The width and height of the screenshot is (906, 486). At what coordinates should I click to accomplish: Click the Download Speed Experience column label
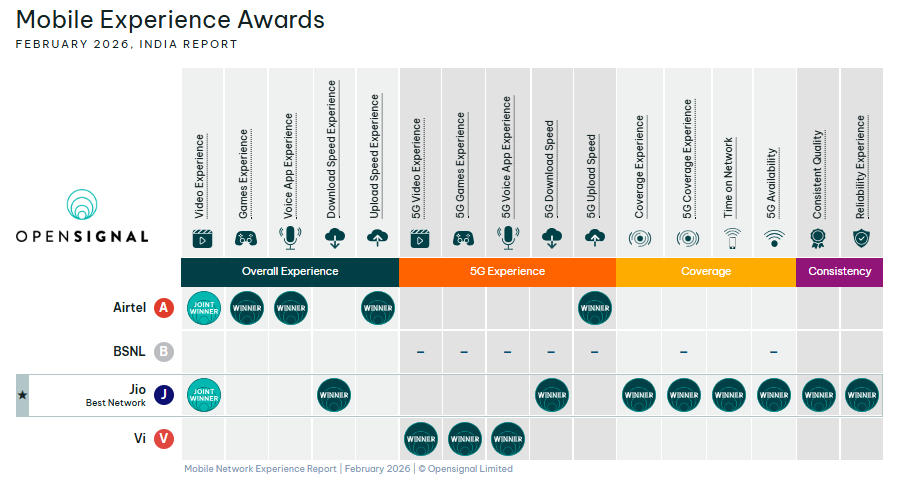click(x=332, y=150)
